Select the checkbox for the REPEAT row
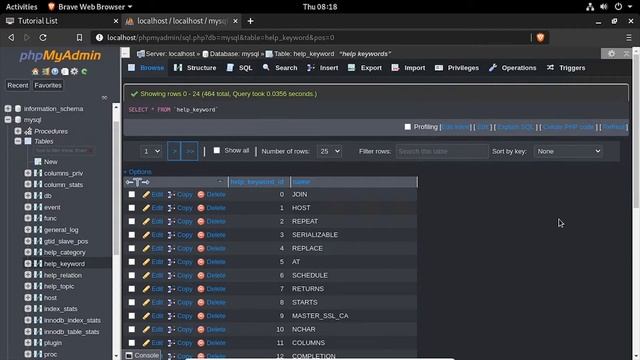The width and height of the screenshot is (640, 360). point(132,221)
